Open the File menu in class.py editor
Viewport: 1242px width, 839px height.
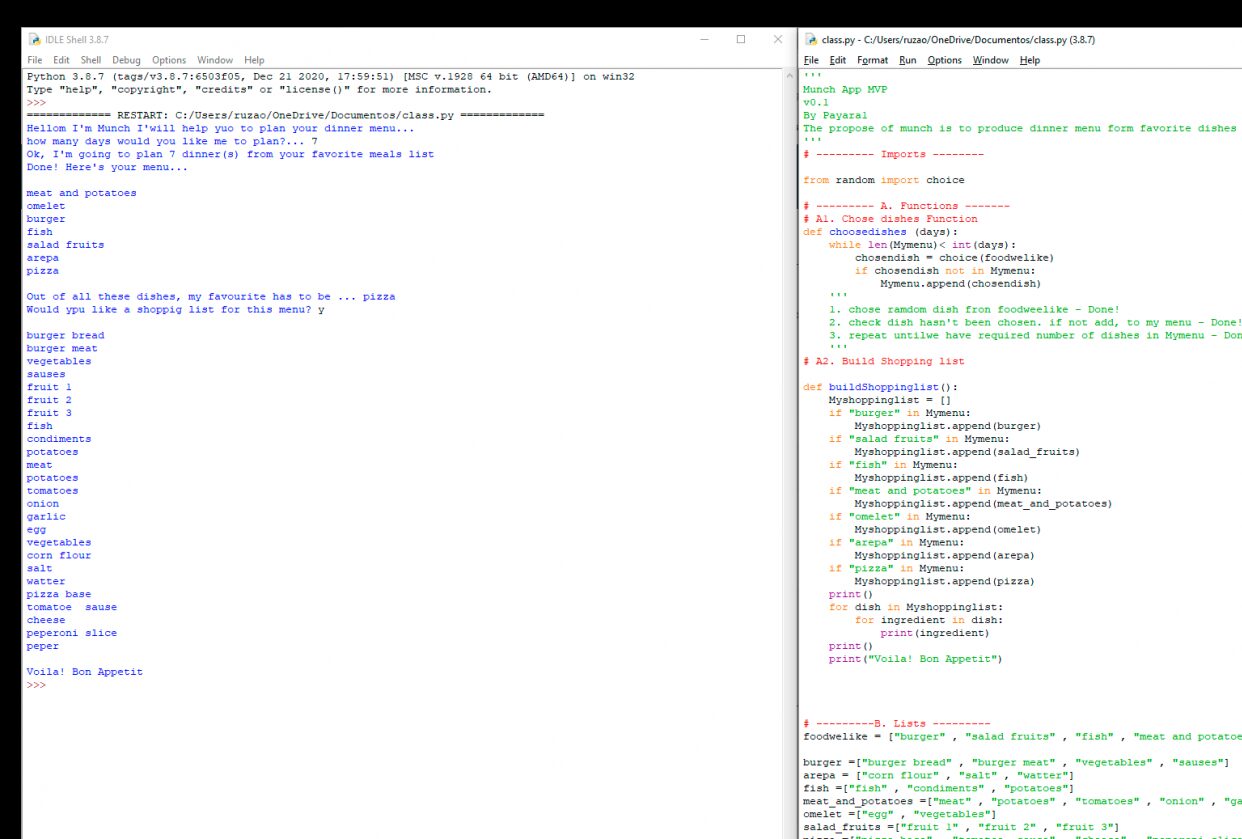pos(812,60)
